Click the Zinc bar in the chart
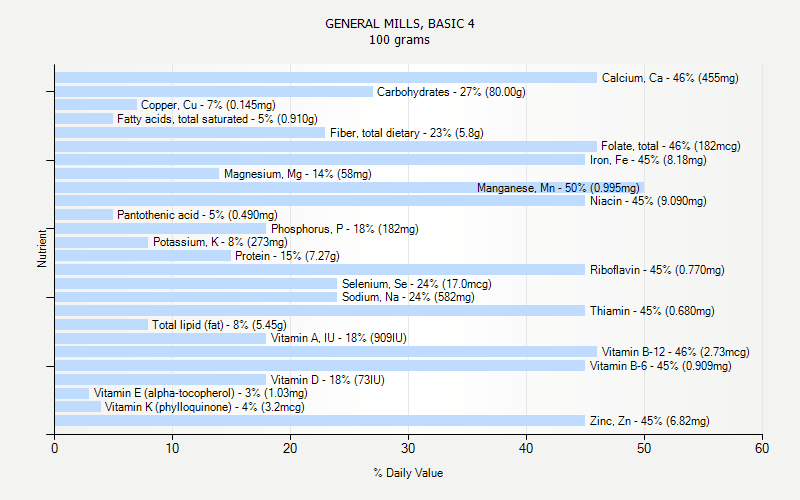The image size is (800, 500). point(320,420)
